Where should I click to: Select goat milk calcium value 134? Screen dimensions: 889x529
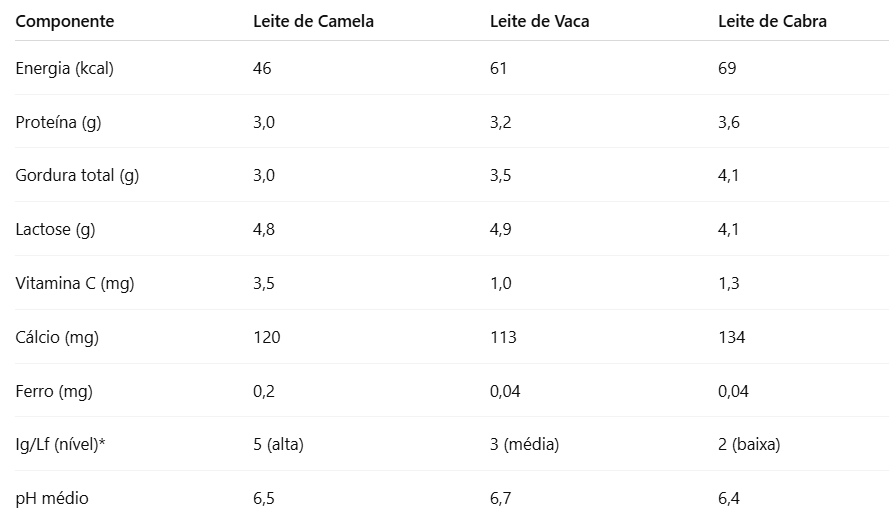(731, 337)
